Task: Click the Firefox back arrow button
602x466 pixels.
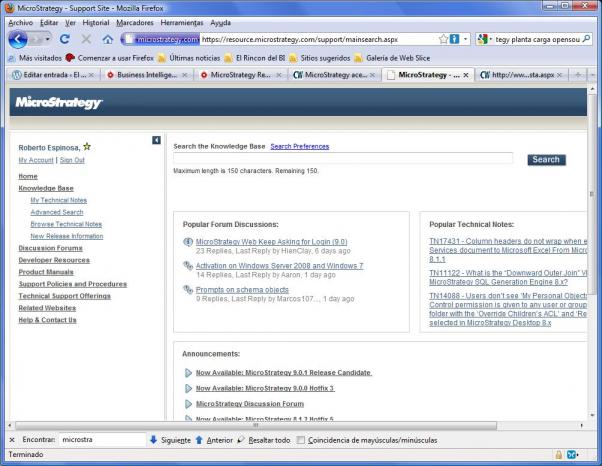Action: tap(18, 39)
